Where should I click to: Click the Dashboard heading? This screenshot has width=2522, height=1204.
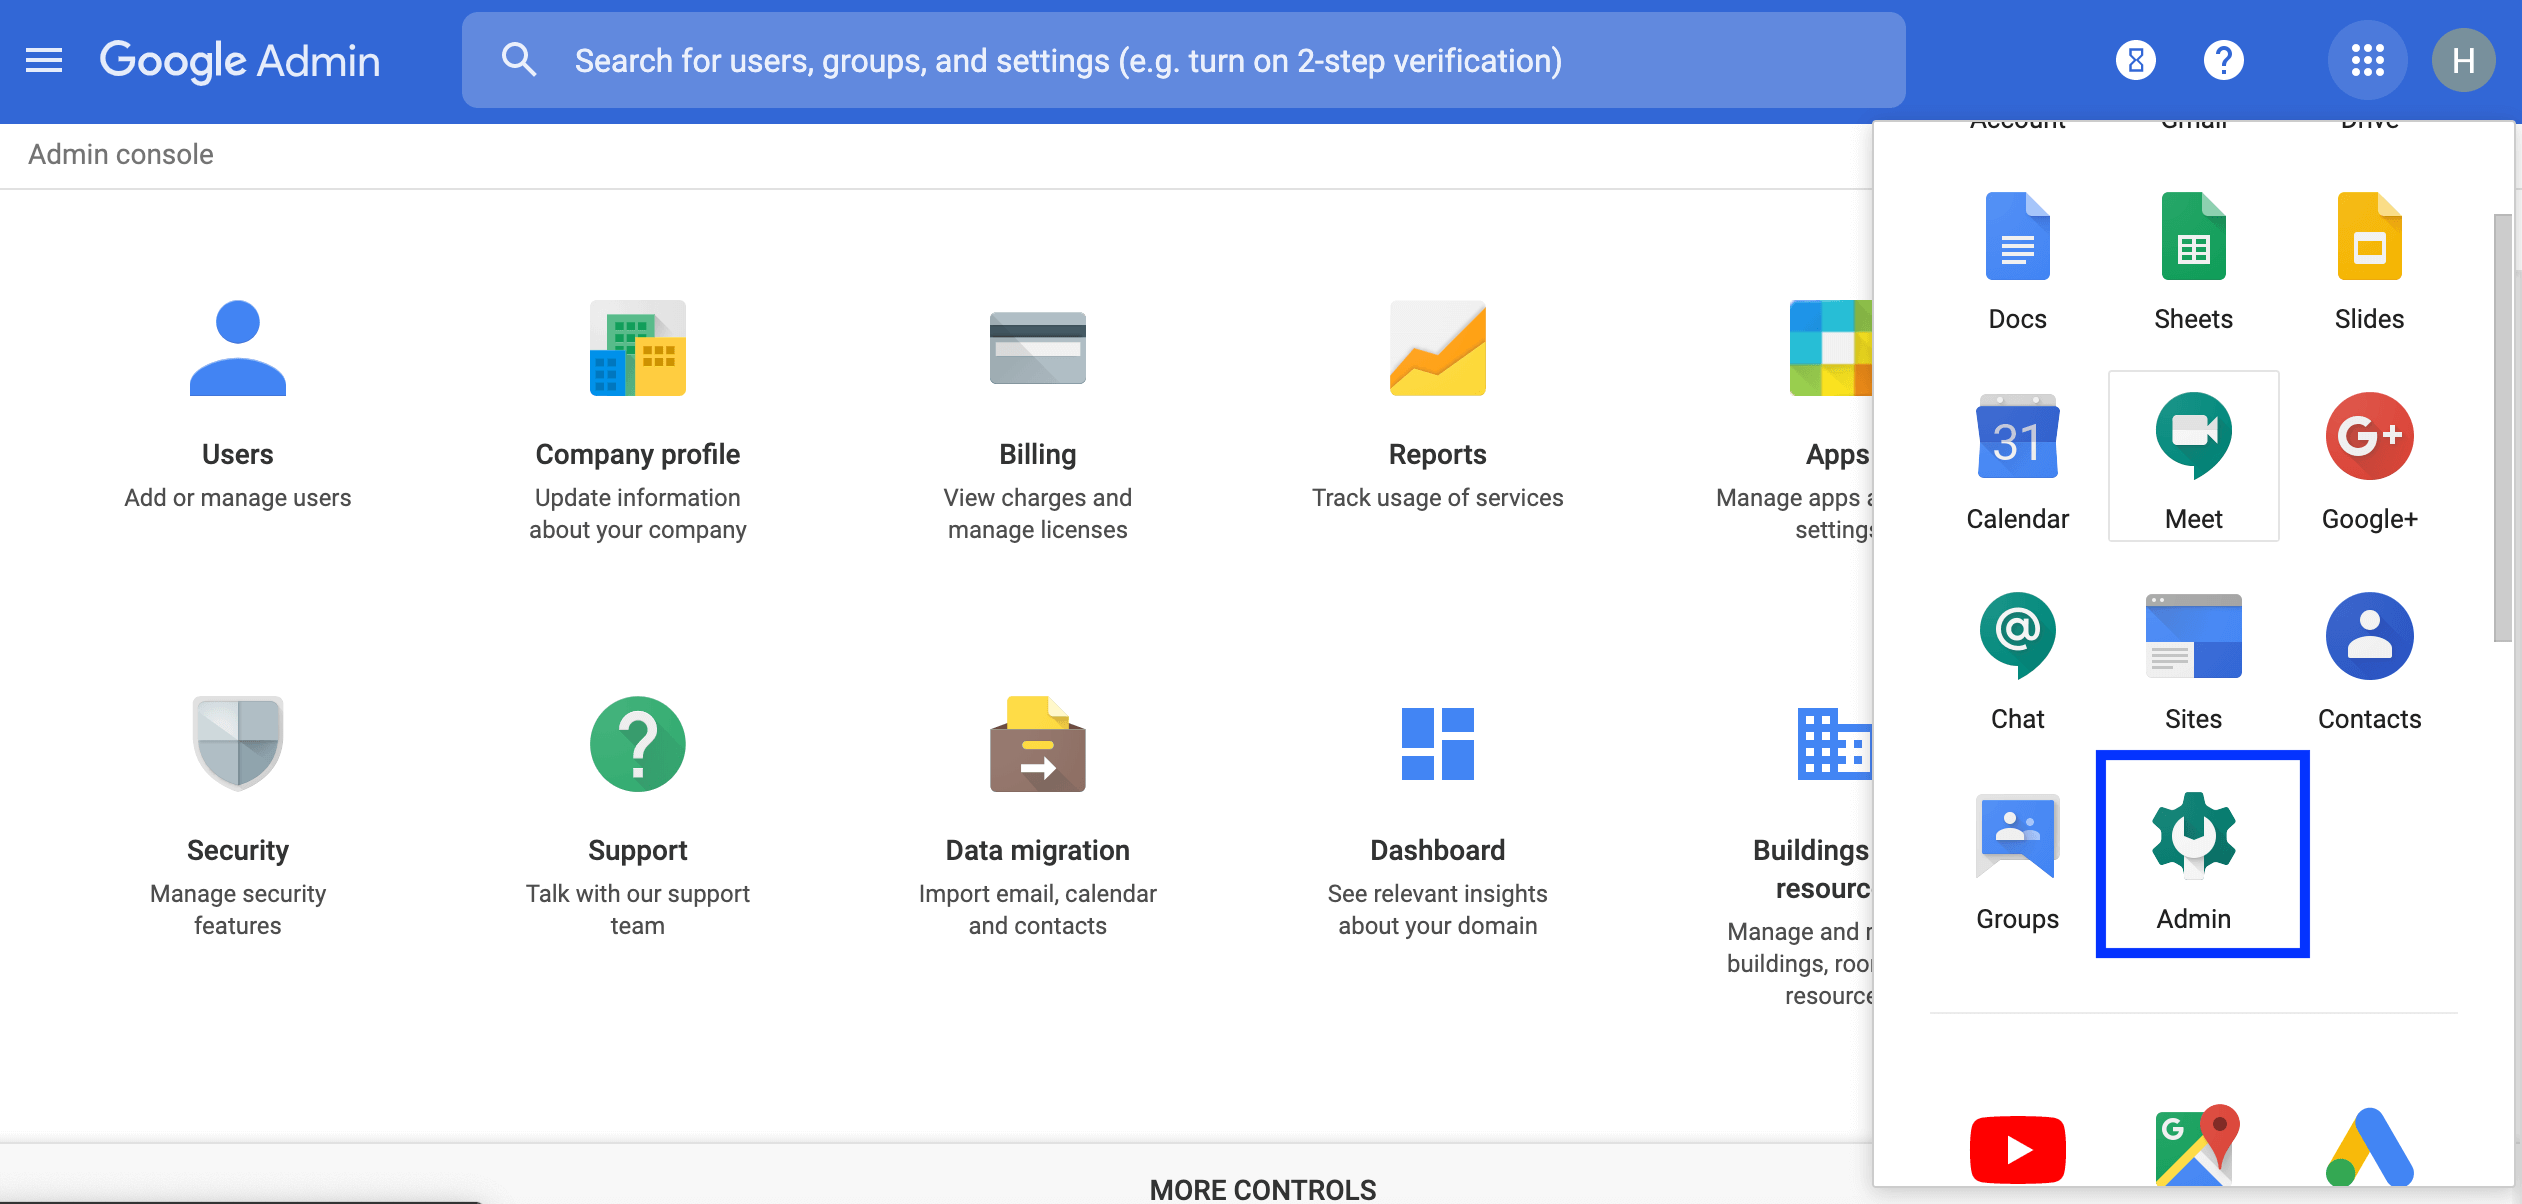(1438, 850)
